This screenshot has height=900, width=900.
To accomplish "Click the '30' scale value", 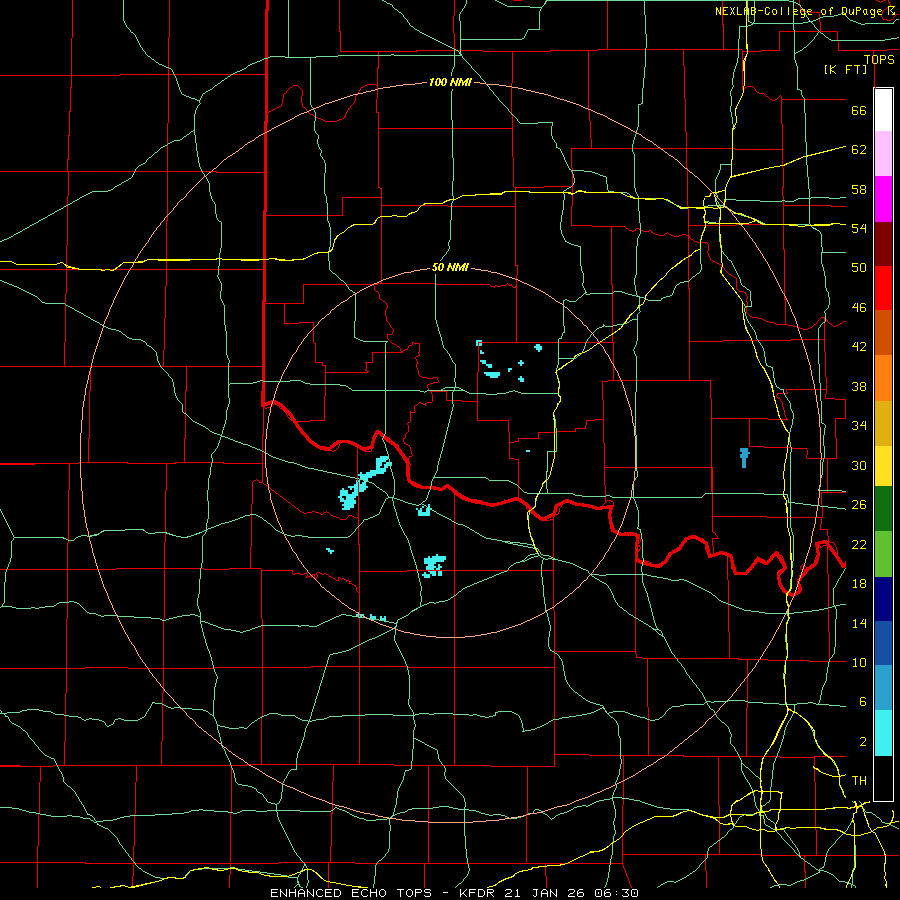I will [859, 465].
